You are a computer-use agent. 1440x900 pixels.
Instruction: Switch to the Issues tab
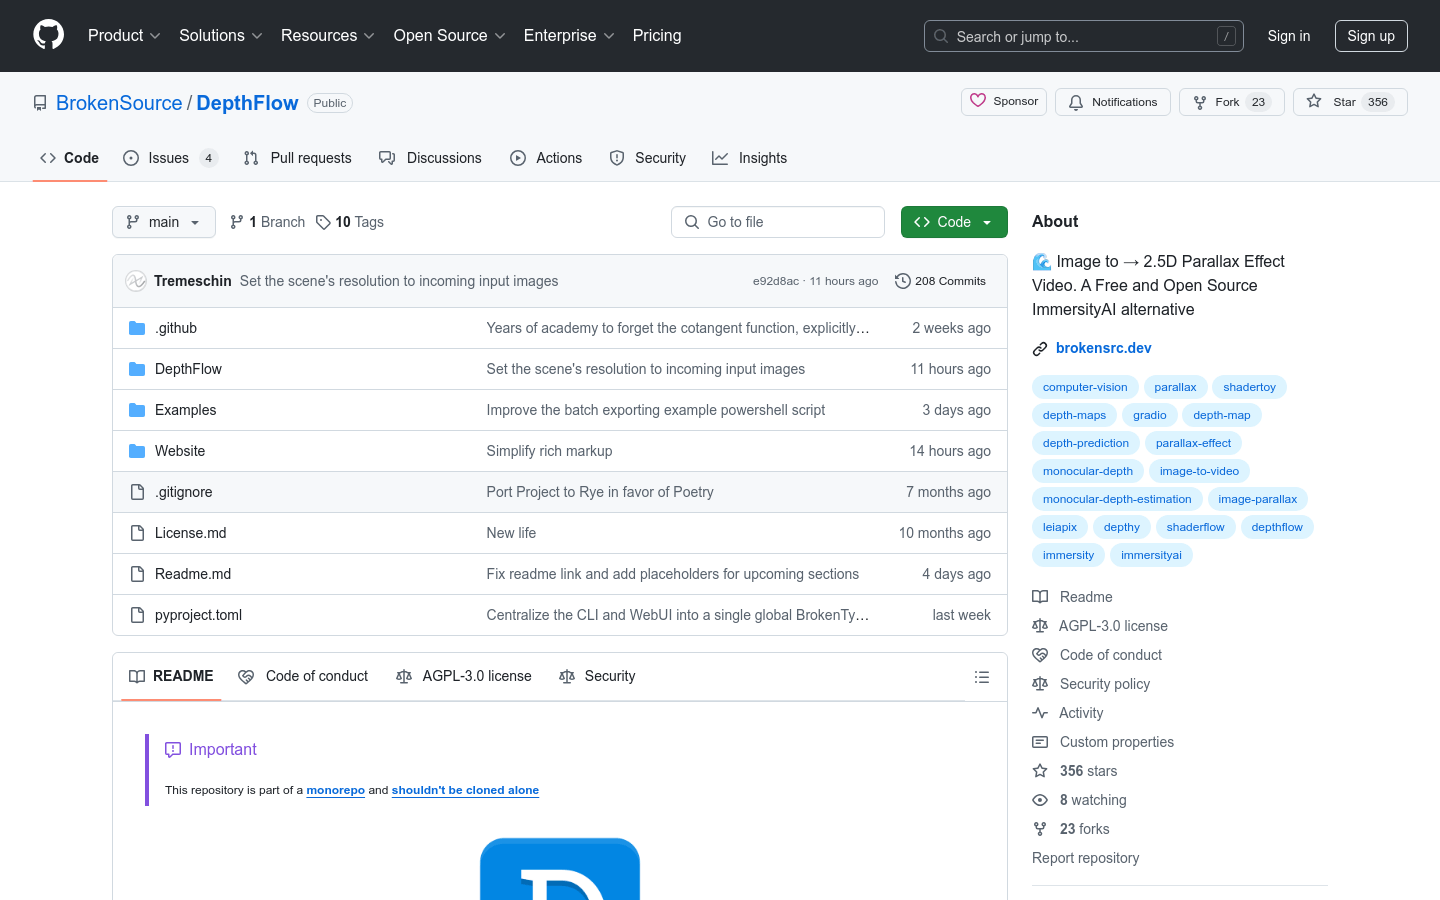pyautogui.click(x=170, y=158)
